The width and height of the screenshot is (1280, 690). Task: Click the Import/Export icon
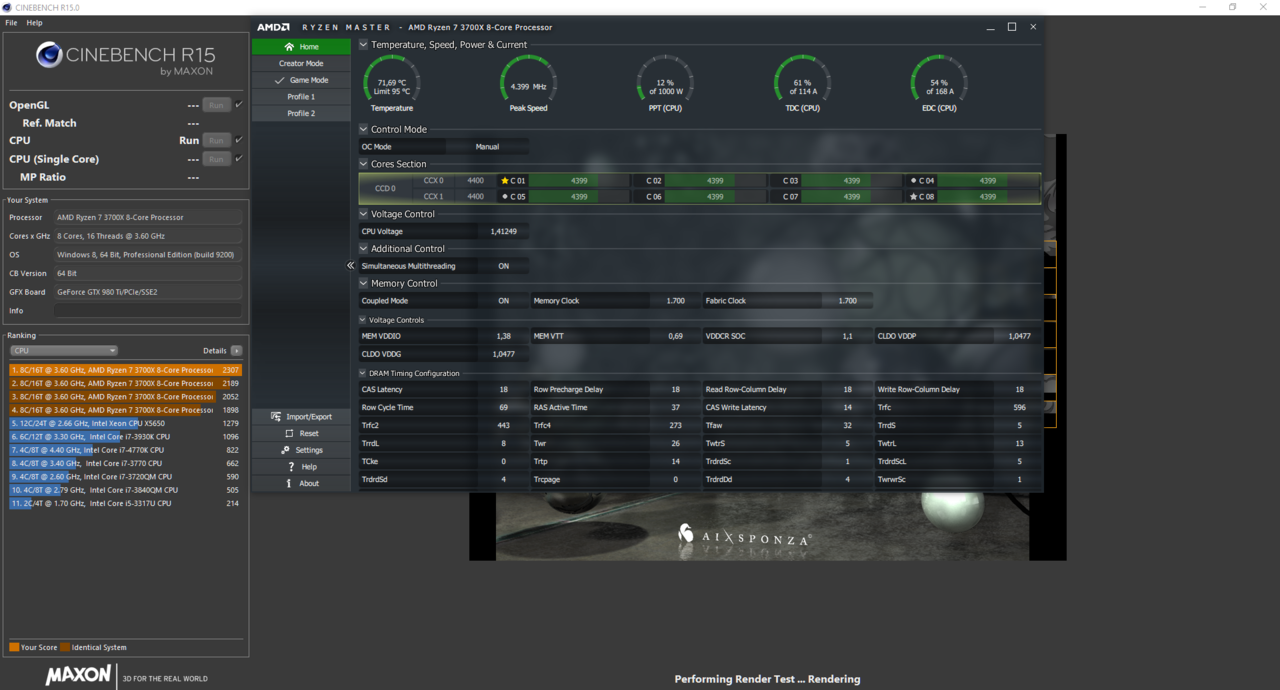pos(276,417)
